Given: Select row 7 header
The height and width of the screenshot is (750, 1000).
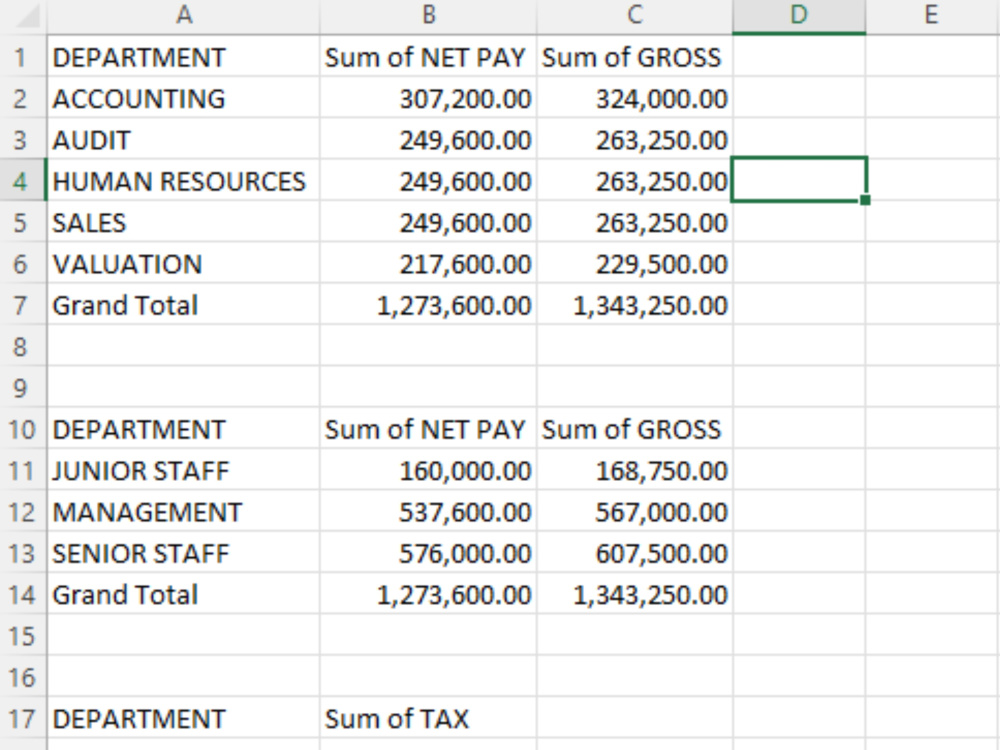Looking at the screenshot, I should pyautogui.click(x=23, y=305).
